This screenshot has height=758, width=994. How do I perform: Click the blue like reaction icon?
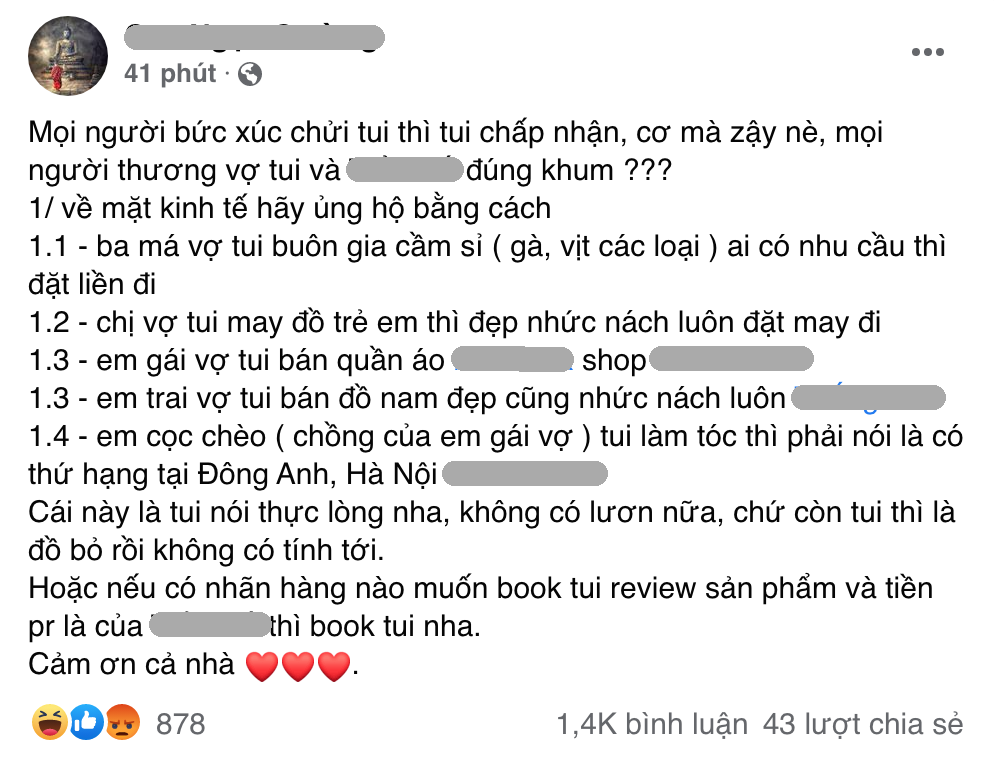point(86,723)
